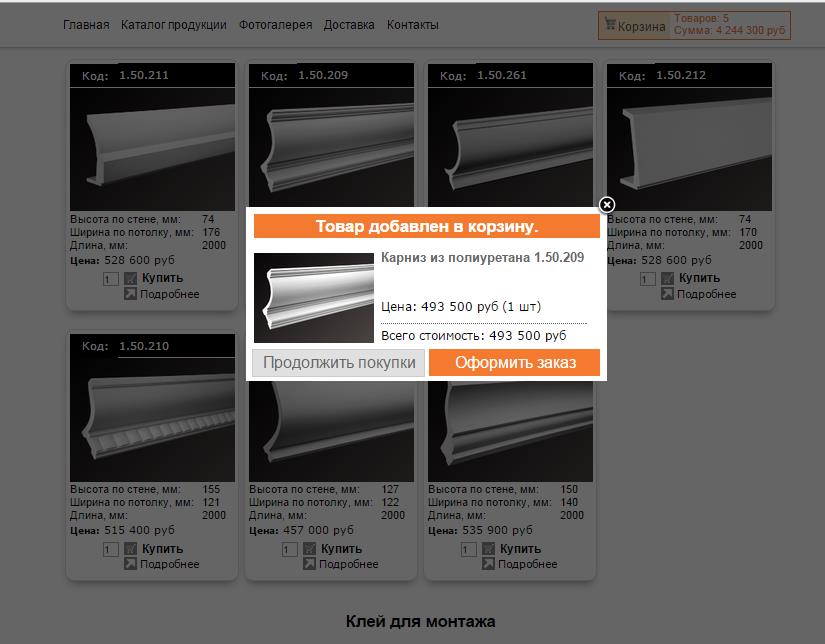Image resolution: width=825 pixels, height=644 pixels.
Task: Click popup title Карниз из полиуретана 1.50.209
Action: pos(482,258)
